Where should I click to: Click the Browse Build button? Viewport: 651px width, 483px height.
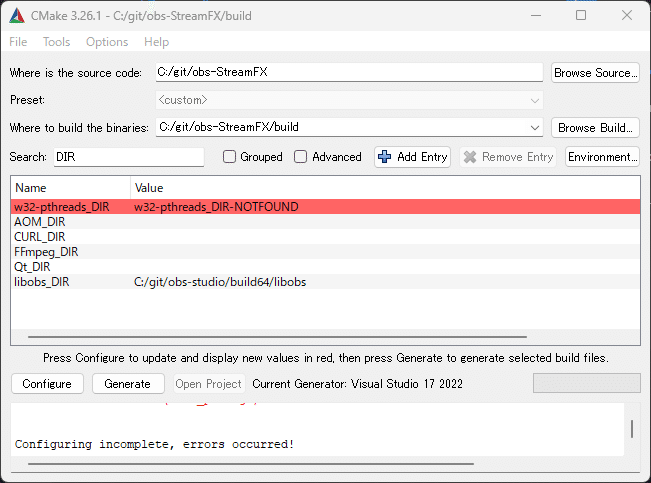595,127
